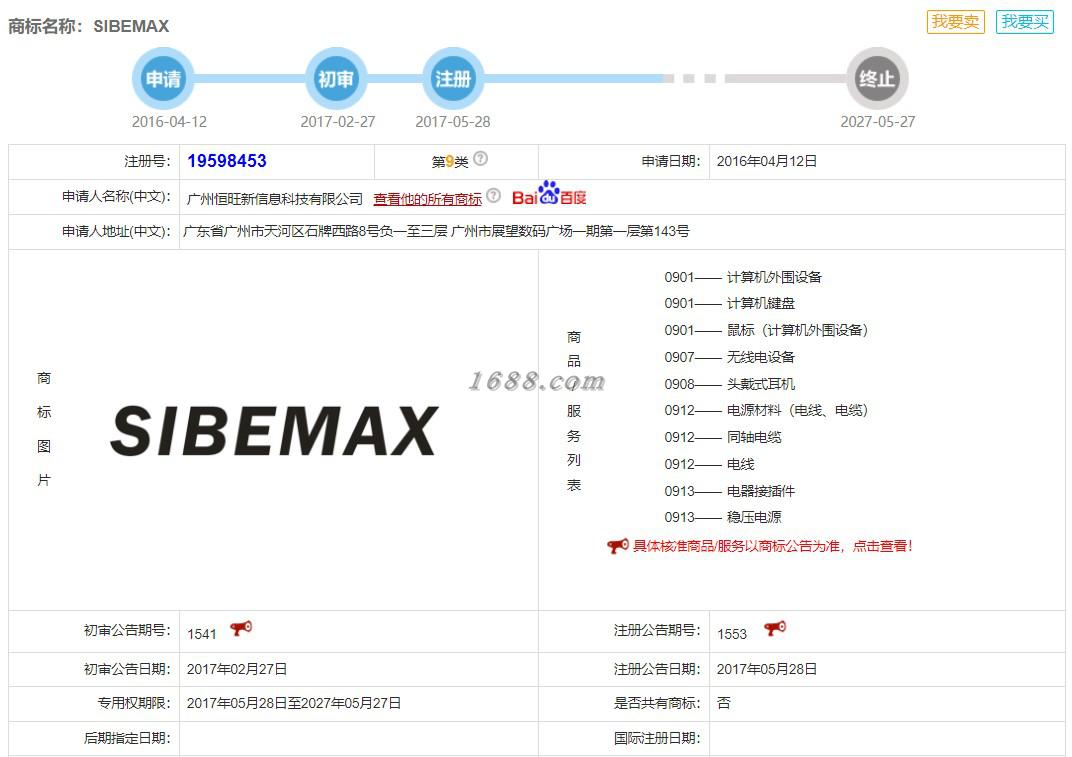The height and width of the screenshot is (757, 1072).
Task: Open 查看他的所有商标 link
Action: click(427, 199)
